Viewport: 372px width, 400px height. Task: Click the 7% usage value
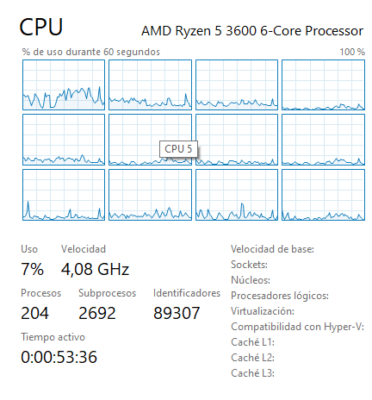click(32, 269)
